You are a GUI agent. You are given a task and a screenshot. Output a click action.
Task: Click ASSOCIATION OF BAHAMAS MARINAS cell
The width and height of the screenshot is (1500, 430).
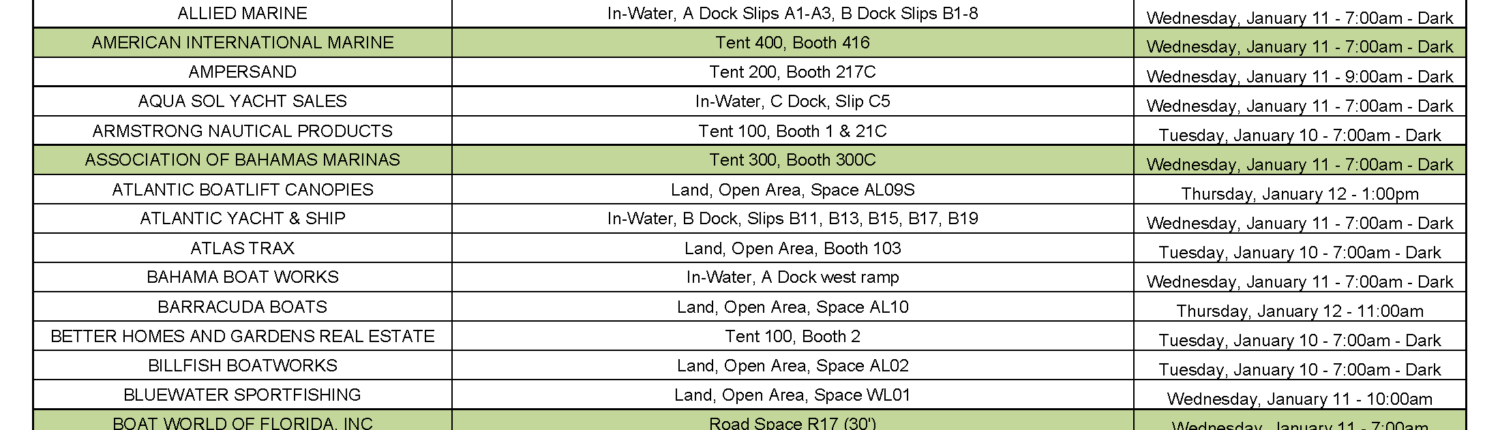point(242,160)
